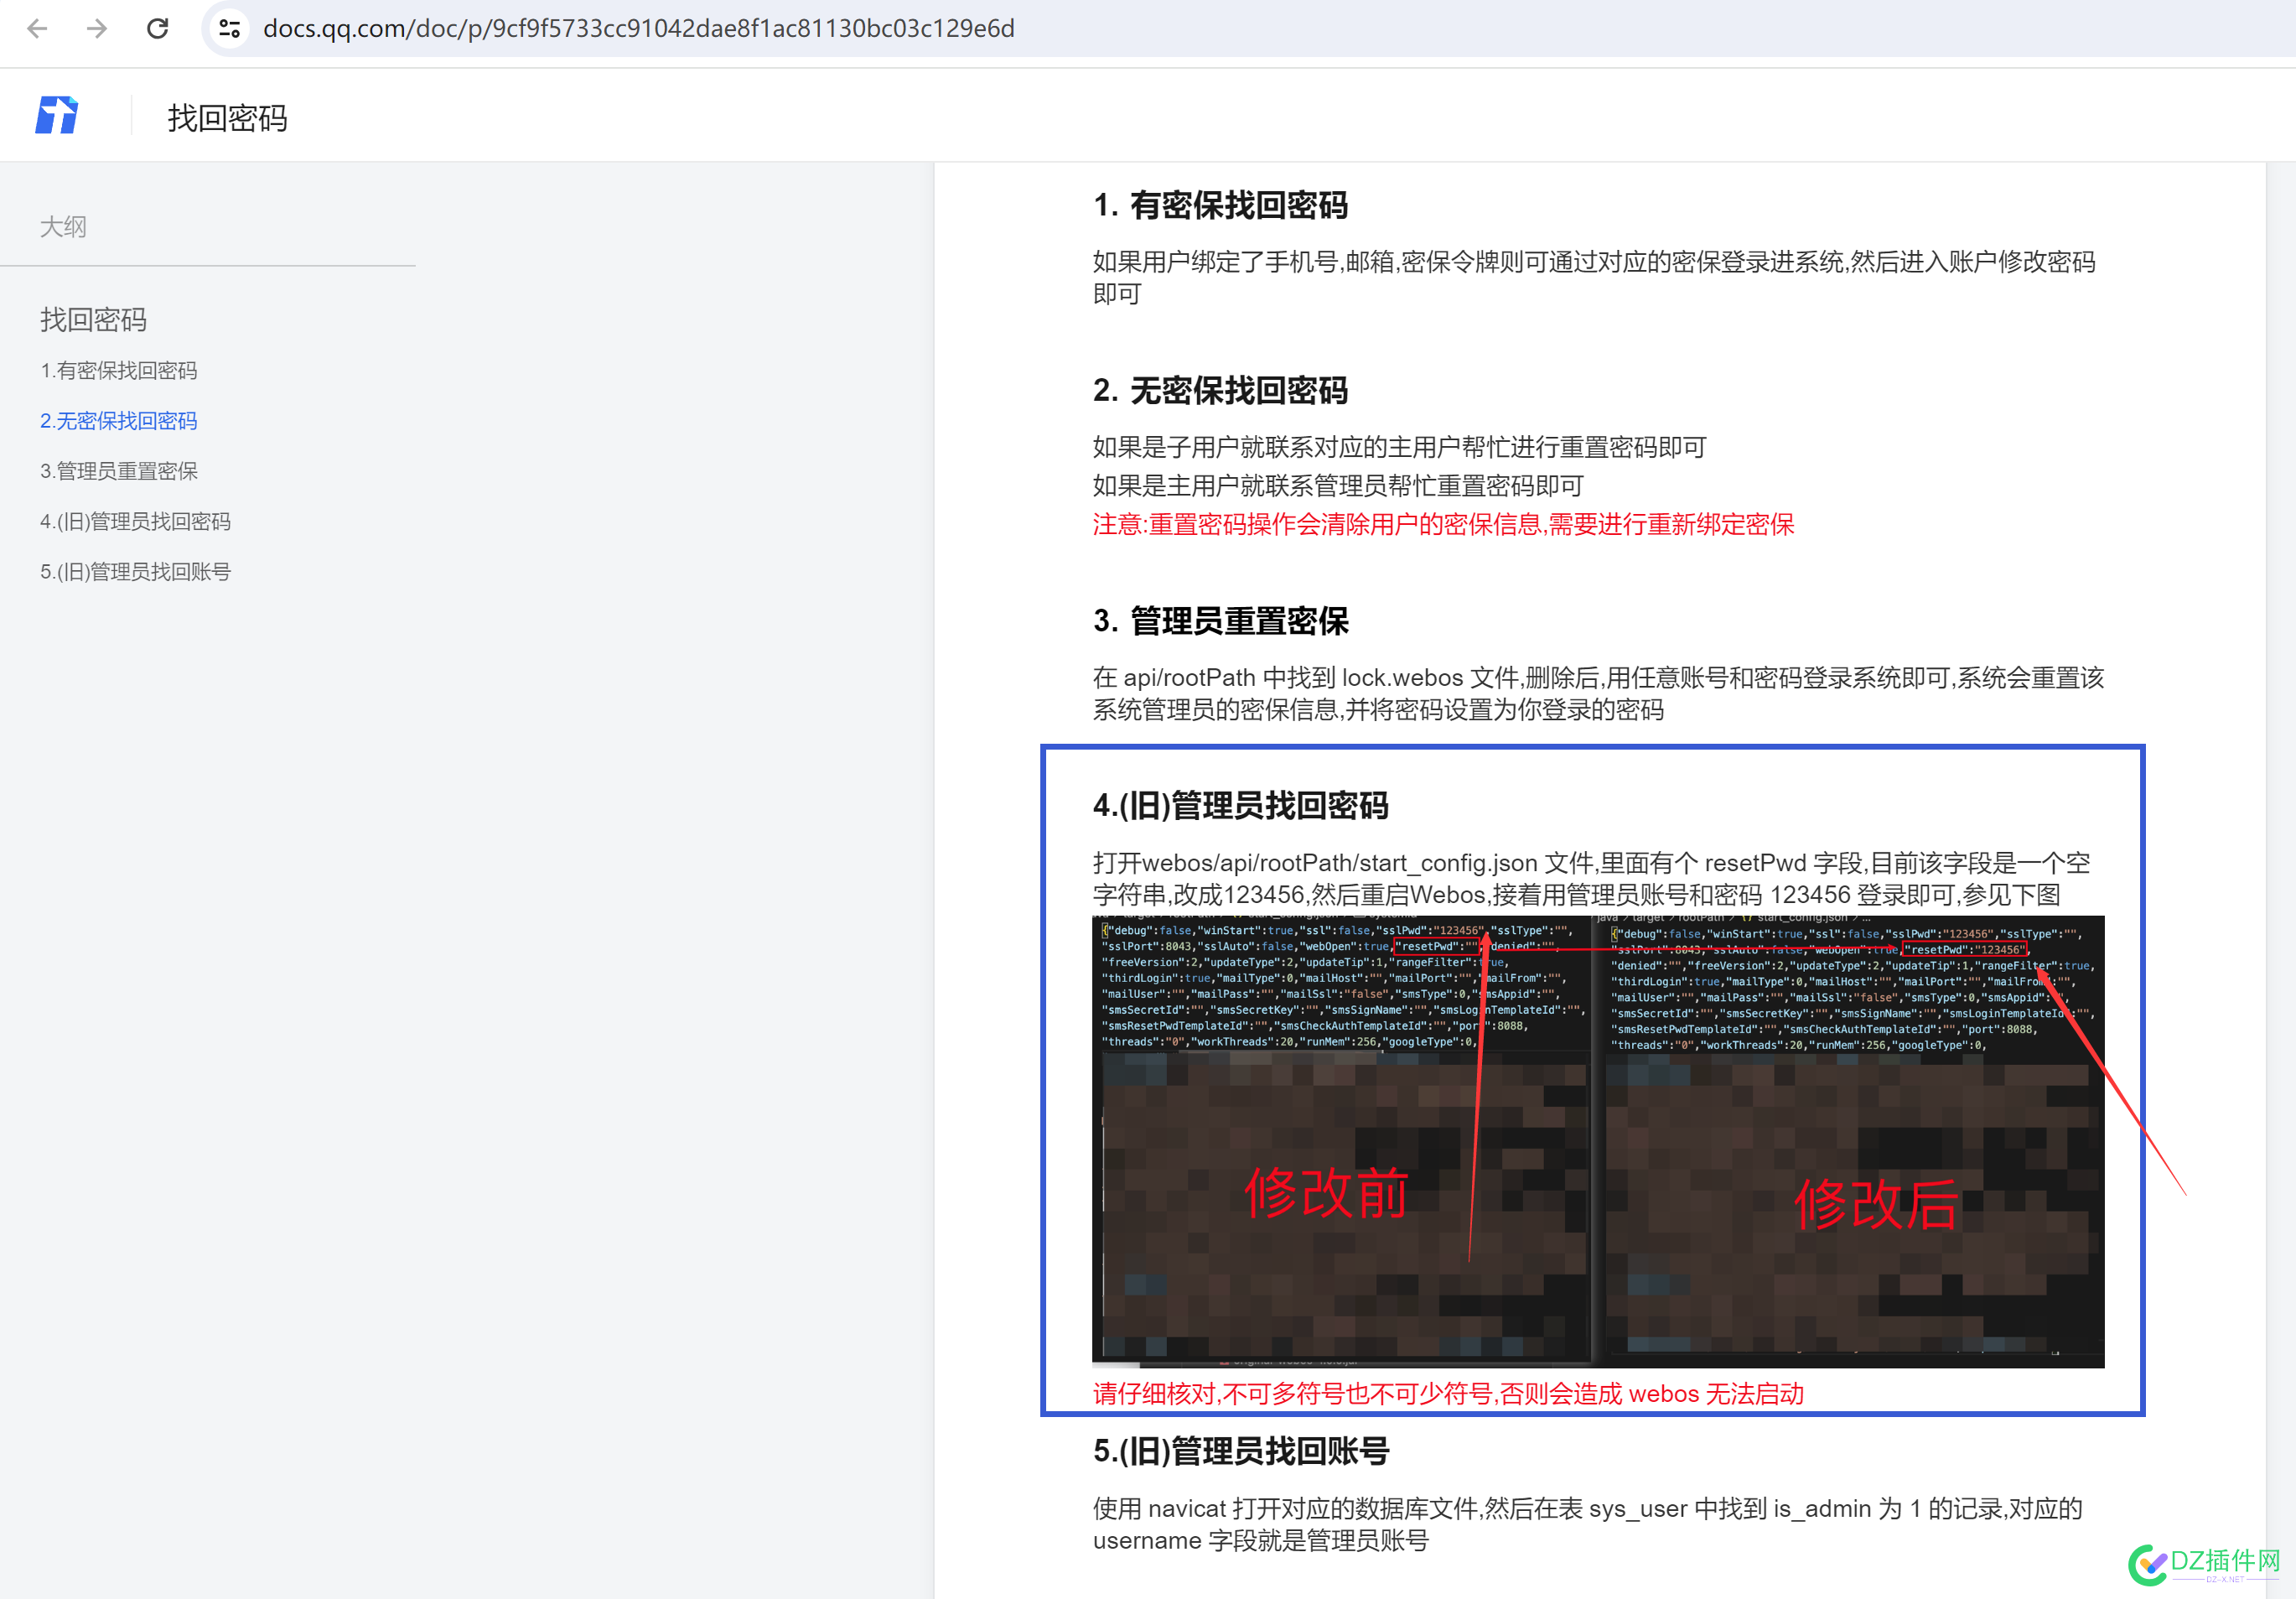Click the browser back arrow
The height and width of the screenshot is (1599, 2296).
pyautogui.click(x=37, y=28)
